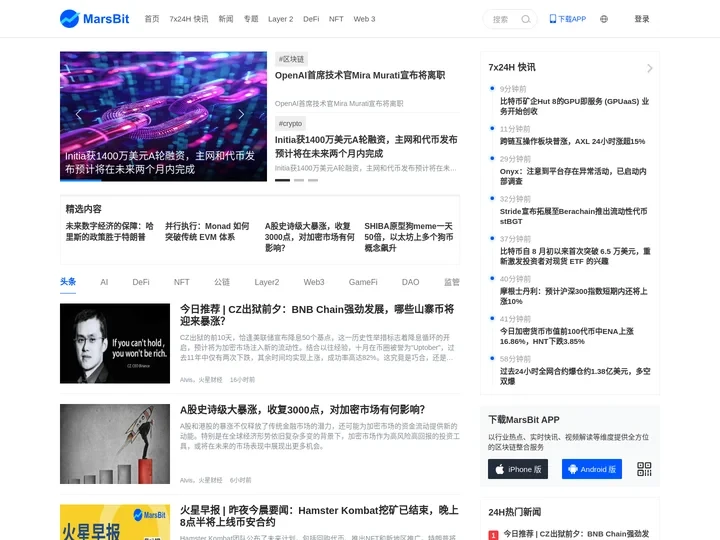Expand the 7x24H 快讯 panel arrow

[649, 68]
